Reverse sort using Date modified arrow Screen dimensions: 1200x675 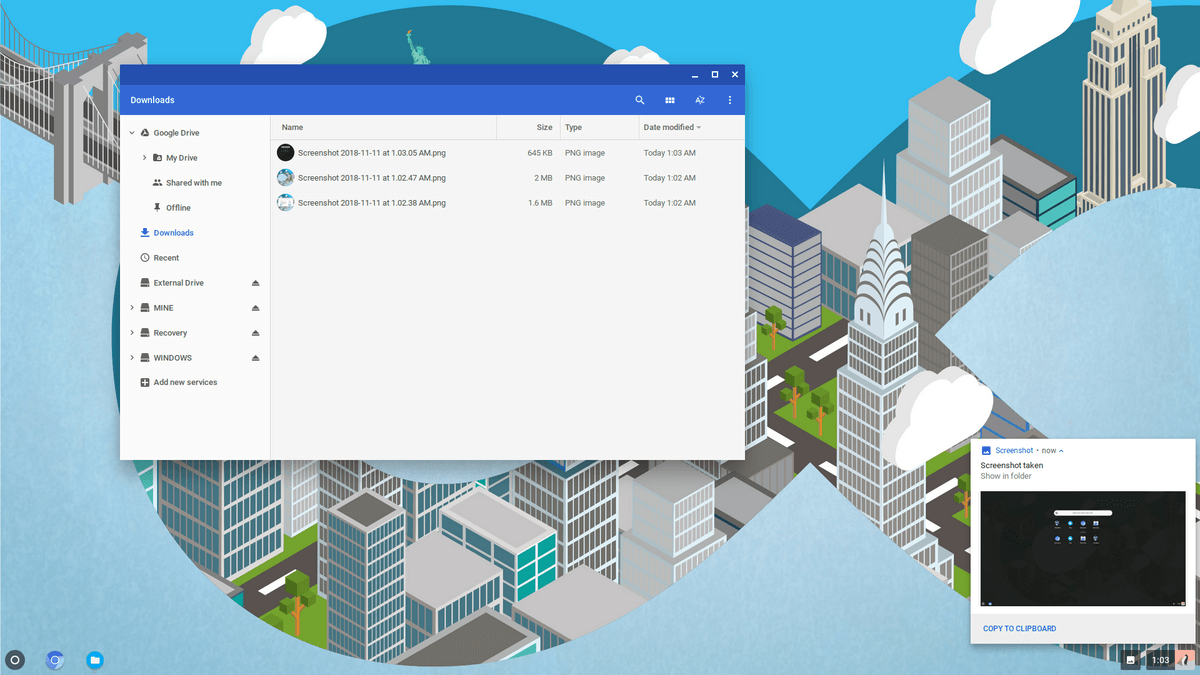(699, 128)
